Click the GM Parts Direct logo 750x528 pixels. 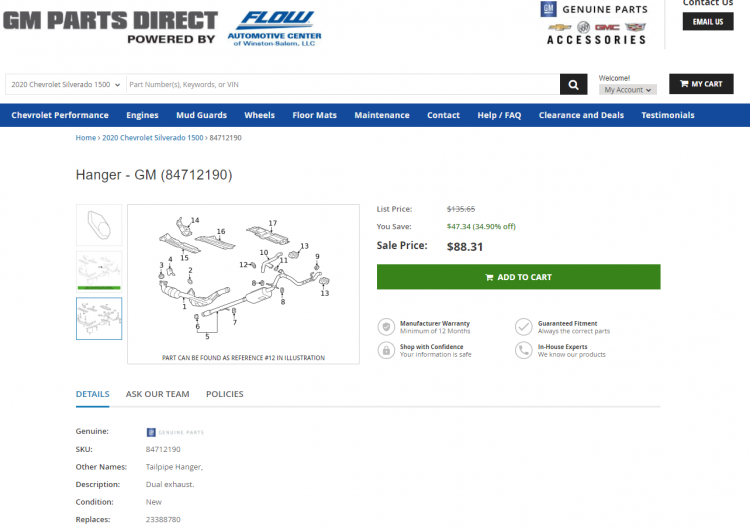(110, 27)
